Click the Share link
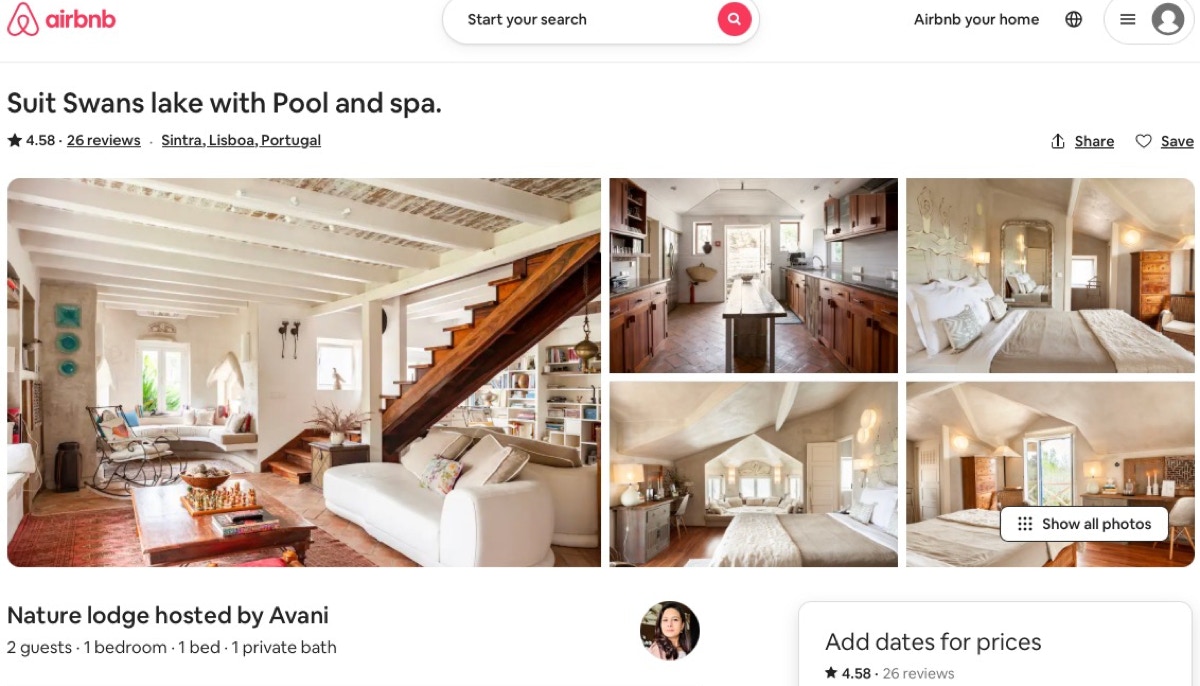Image resolution: width=1200 pixels, height=686 pixels. coord(1094,141)
